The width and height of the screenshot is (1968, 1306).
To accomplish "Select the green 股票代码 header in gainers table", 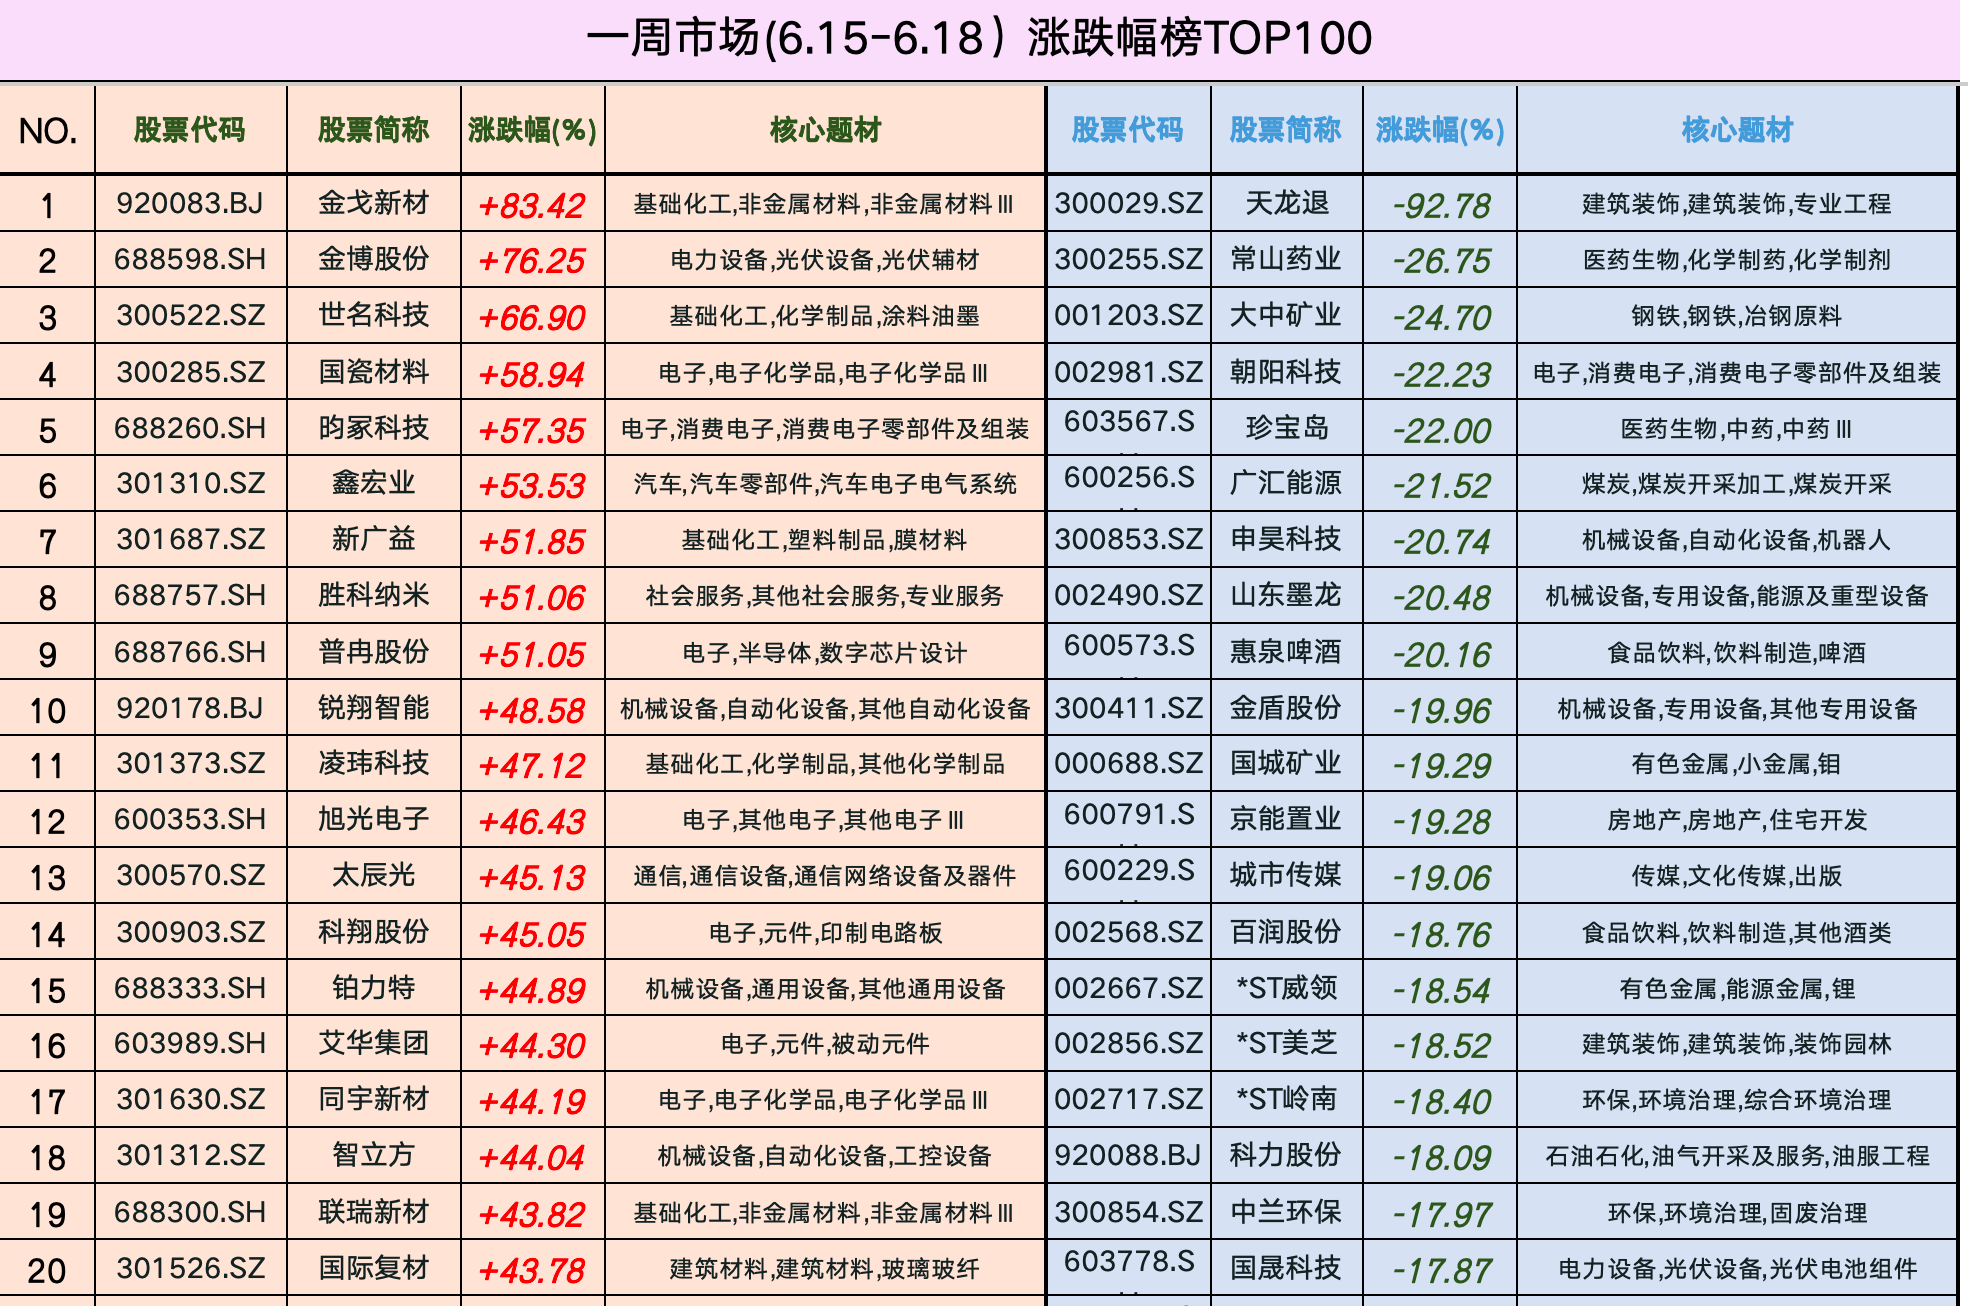I will pos(189,130).
